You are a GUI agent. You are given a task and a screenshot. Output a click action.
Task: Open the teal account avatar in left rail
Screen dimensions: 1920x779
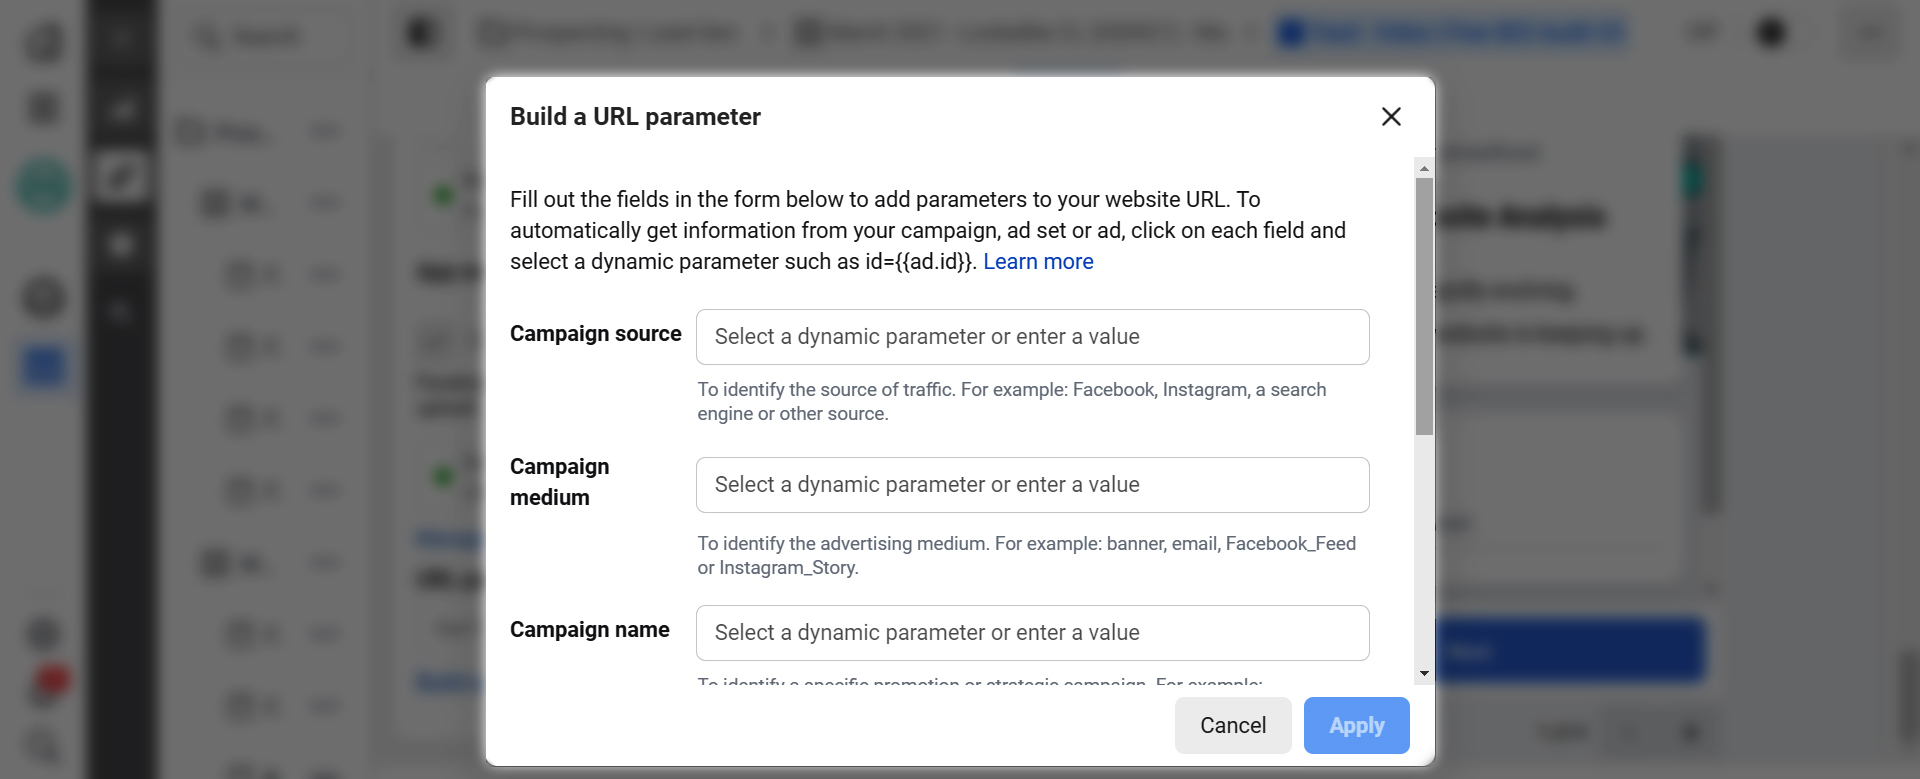click(43, 186)
